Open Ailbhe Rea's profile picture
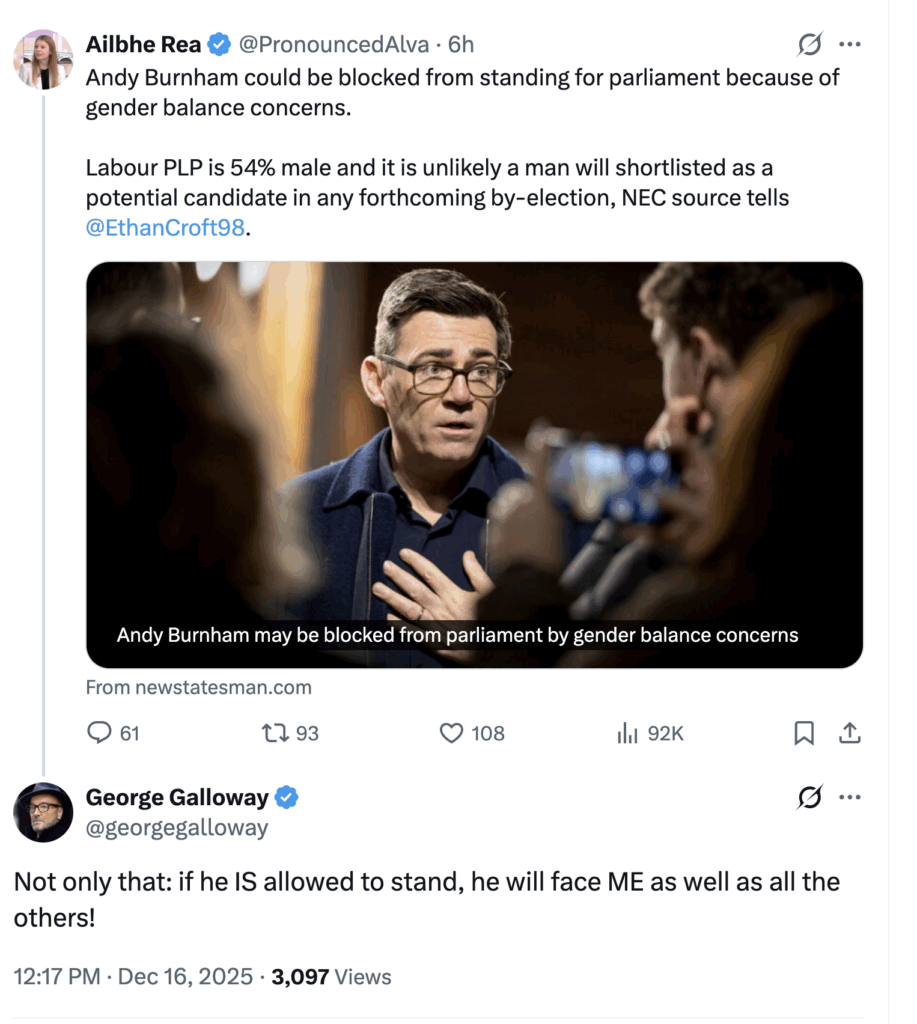Screen dimensions: 917x1024 point(43,60)
